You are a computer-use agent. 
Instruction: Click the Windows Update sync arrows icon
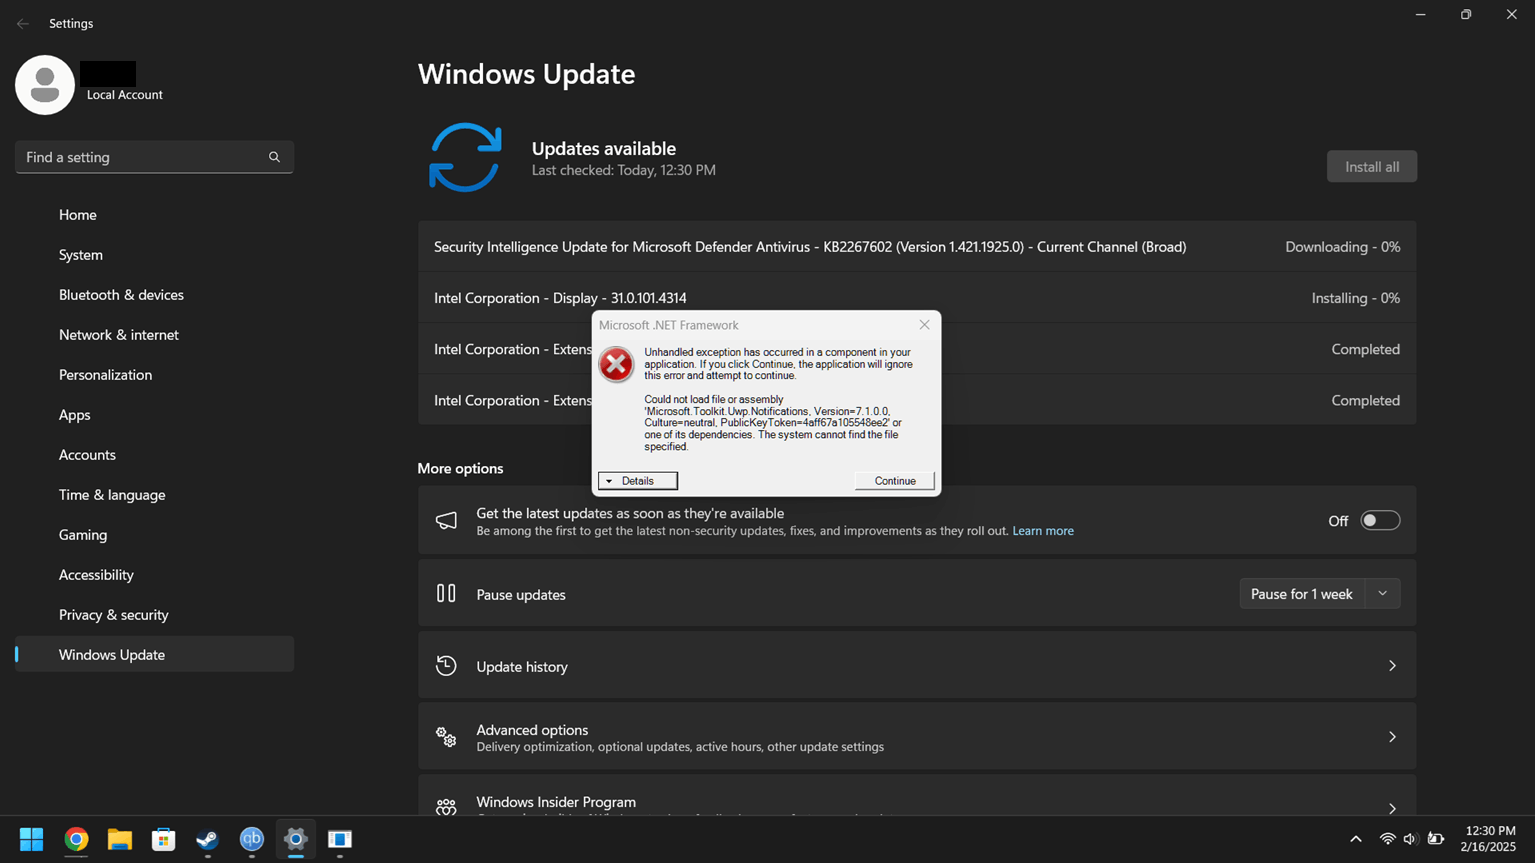click(x=465, y=157)
